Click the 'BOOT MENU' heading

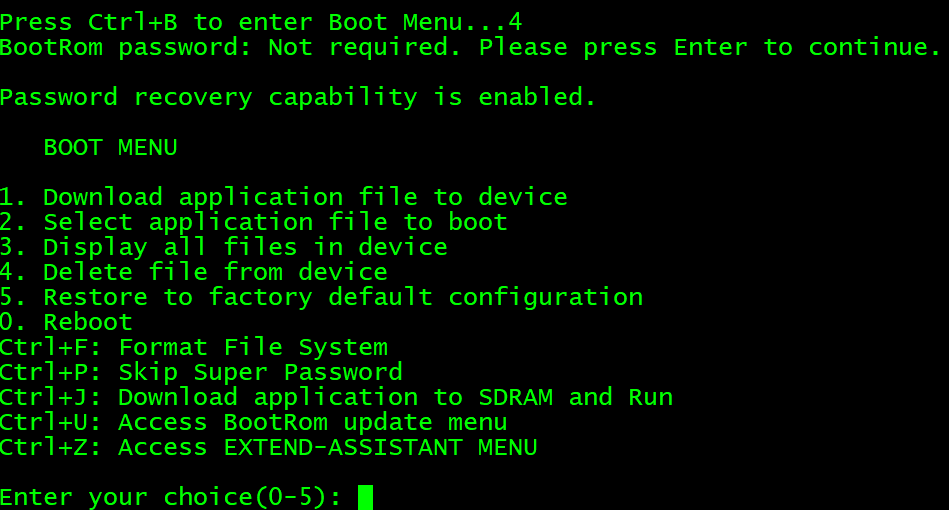110,148
